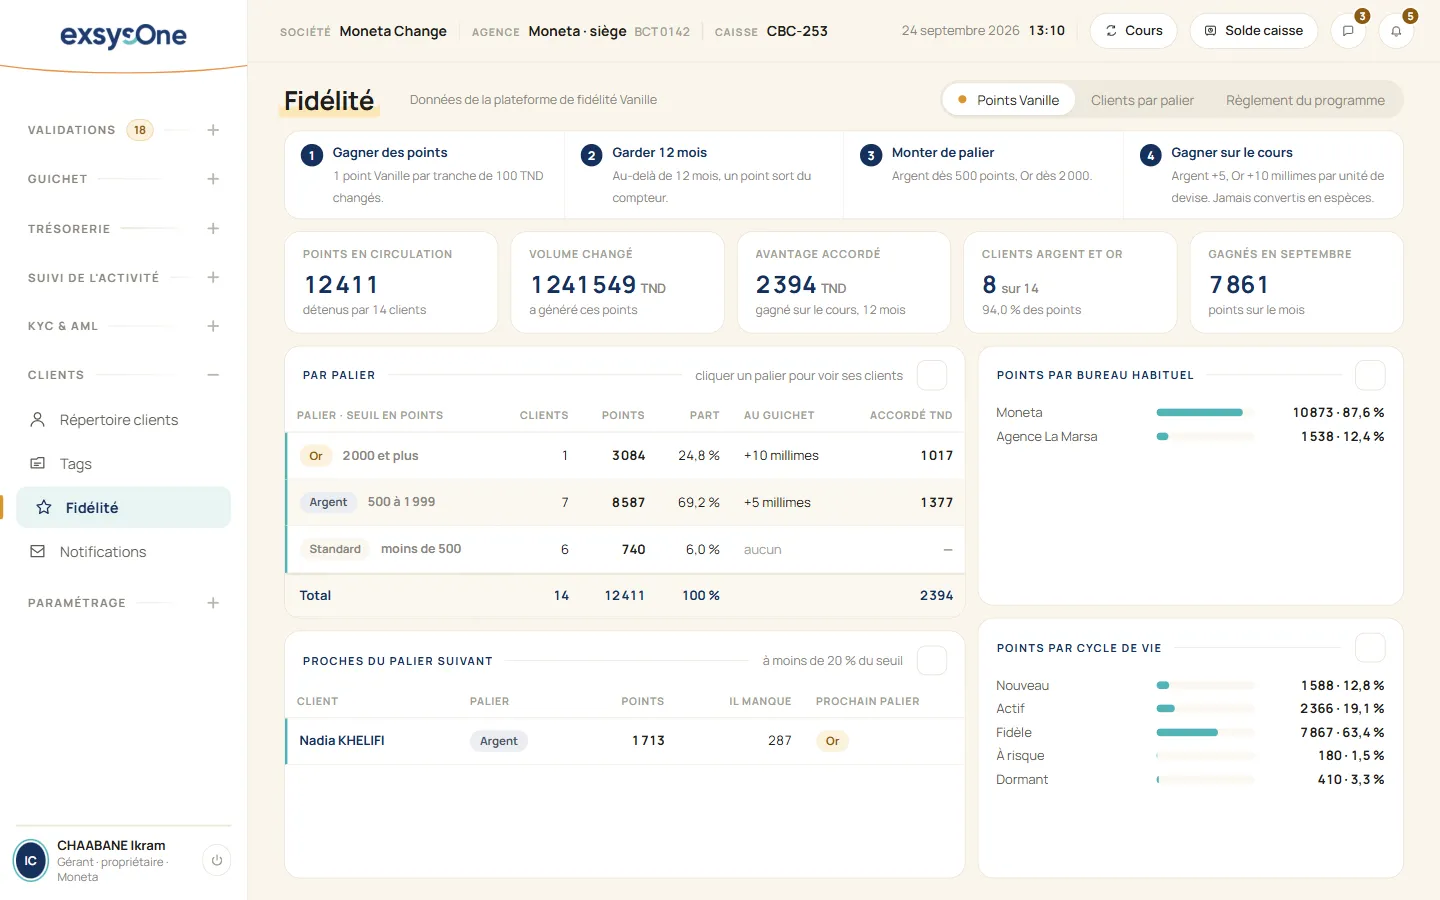
Task: Click the Volume changé card
Action: click(617, 282)
